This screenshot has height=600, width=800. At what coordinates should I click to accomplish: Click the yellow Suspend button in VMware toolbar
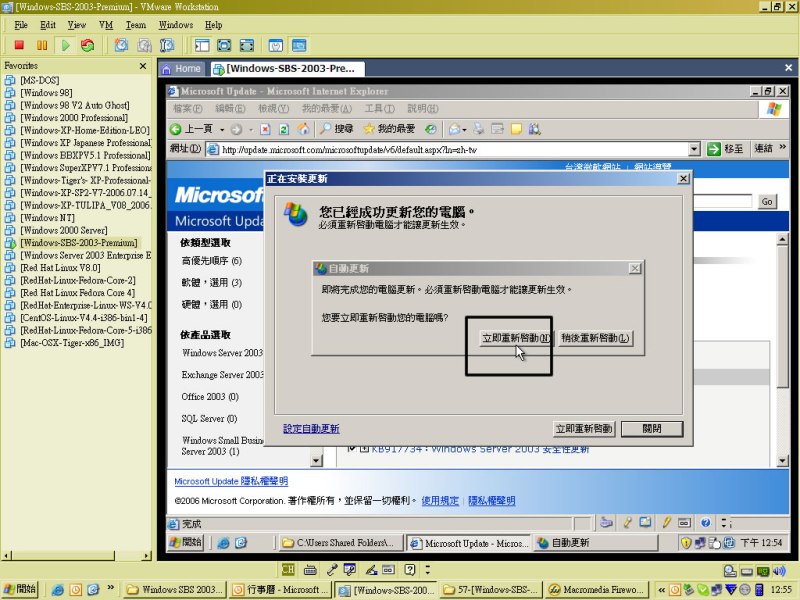tap(42, 45)
